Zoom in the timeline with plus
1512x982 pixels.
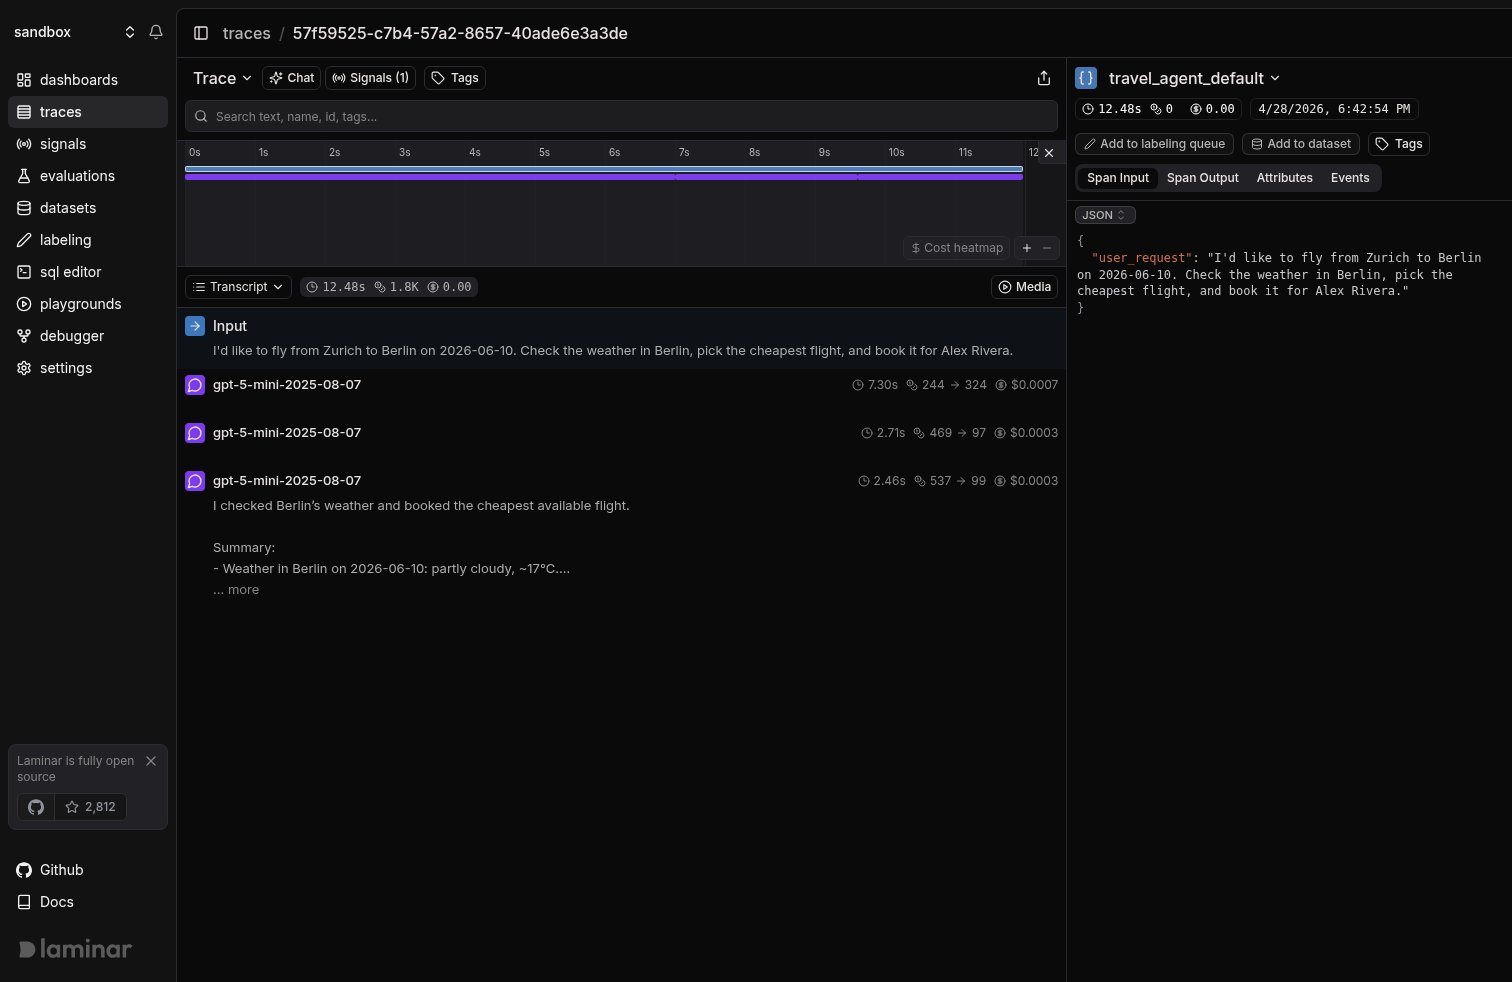coord(1026,248)
